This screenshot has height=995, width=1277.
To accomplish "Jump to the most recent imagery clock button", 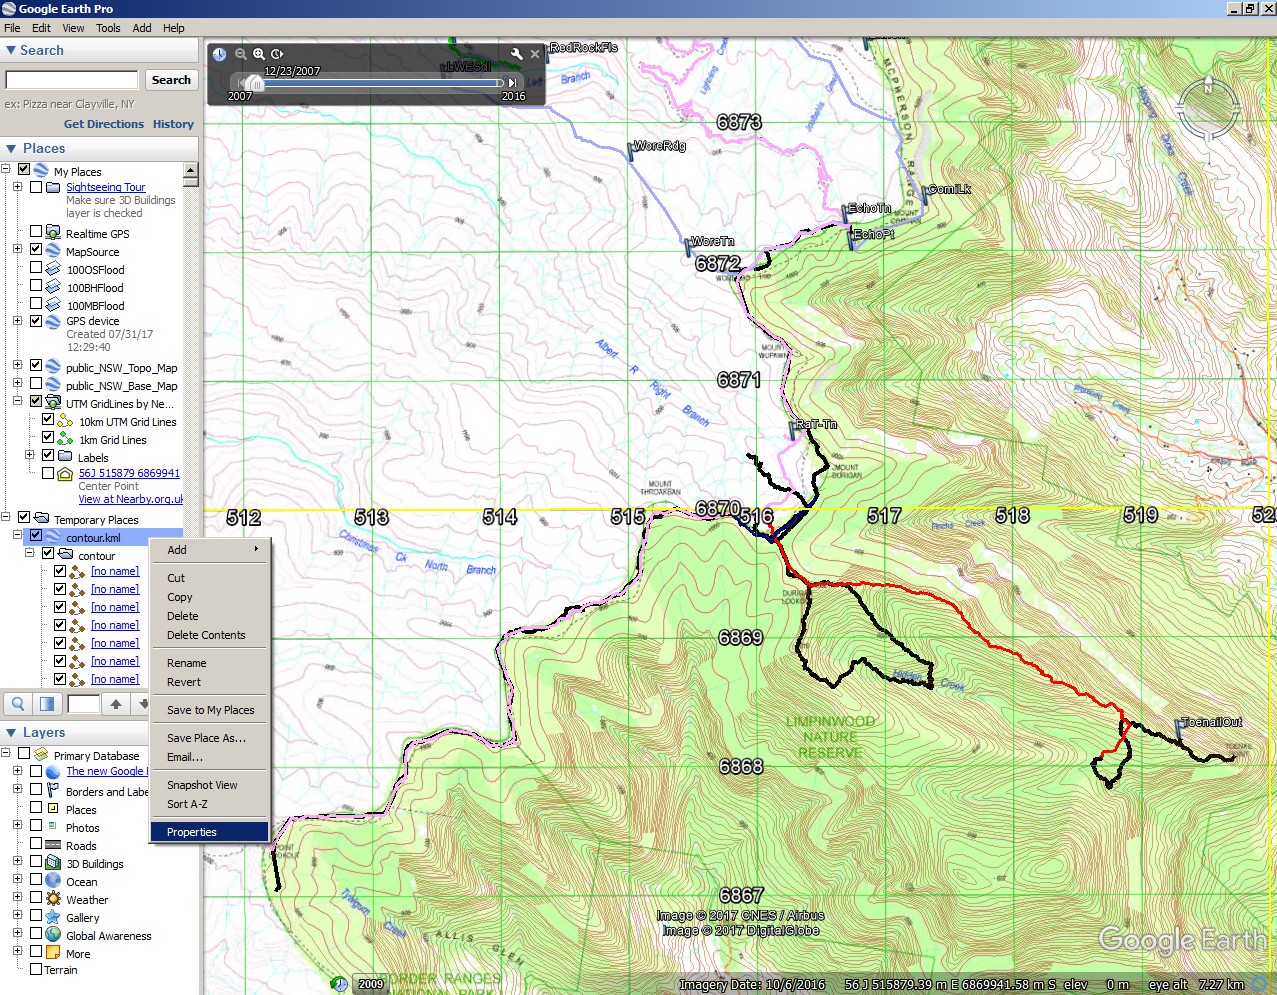I will coord(277,54).
